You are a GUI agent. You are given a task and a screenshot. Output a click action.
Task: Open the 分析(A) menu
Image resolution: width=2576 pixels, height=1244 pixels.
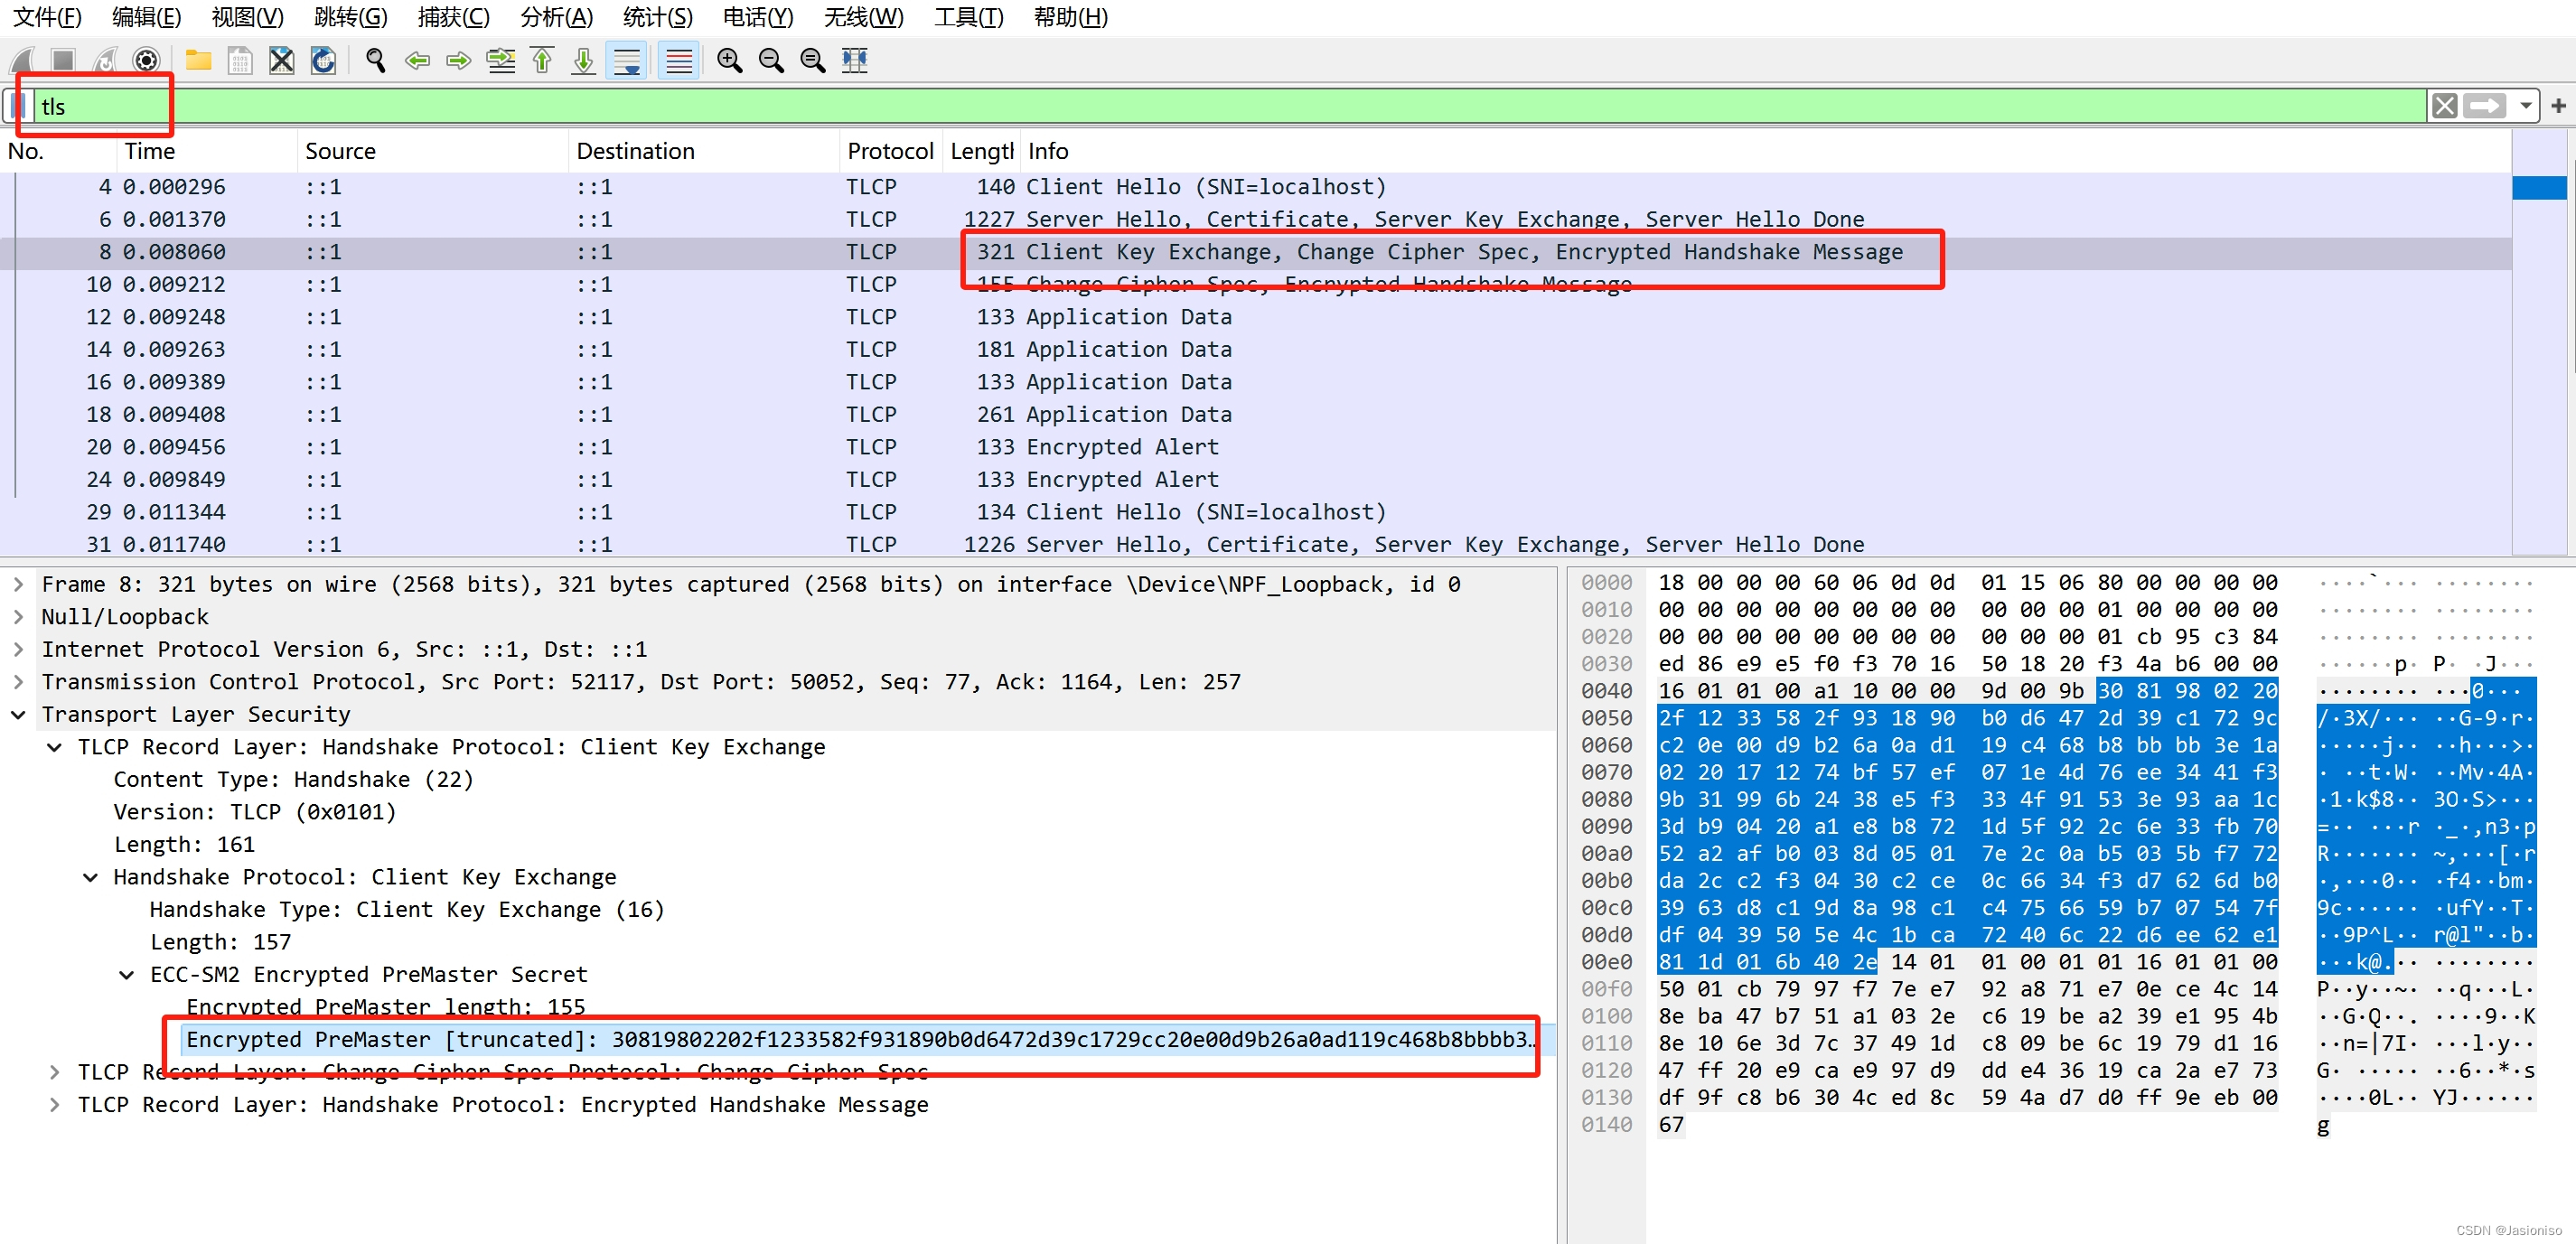tap(557, 17)
